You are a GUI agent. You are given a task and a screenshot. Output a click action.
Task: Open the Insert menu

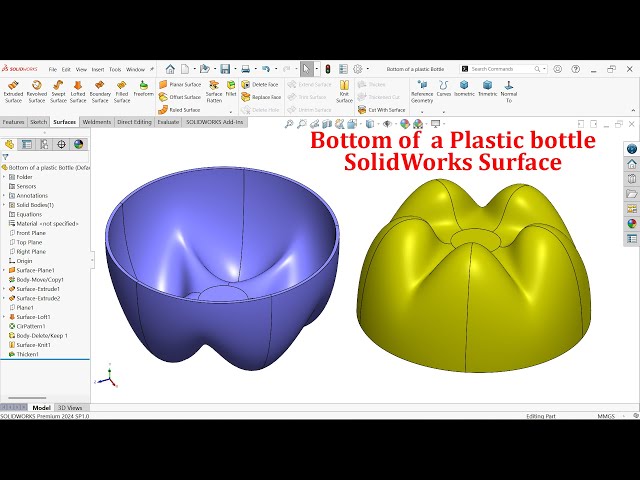[98, 69]
